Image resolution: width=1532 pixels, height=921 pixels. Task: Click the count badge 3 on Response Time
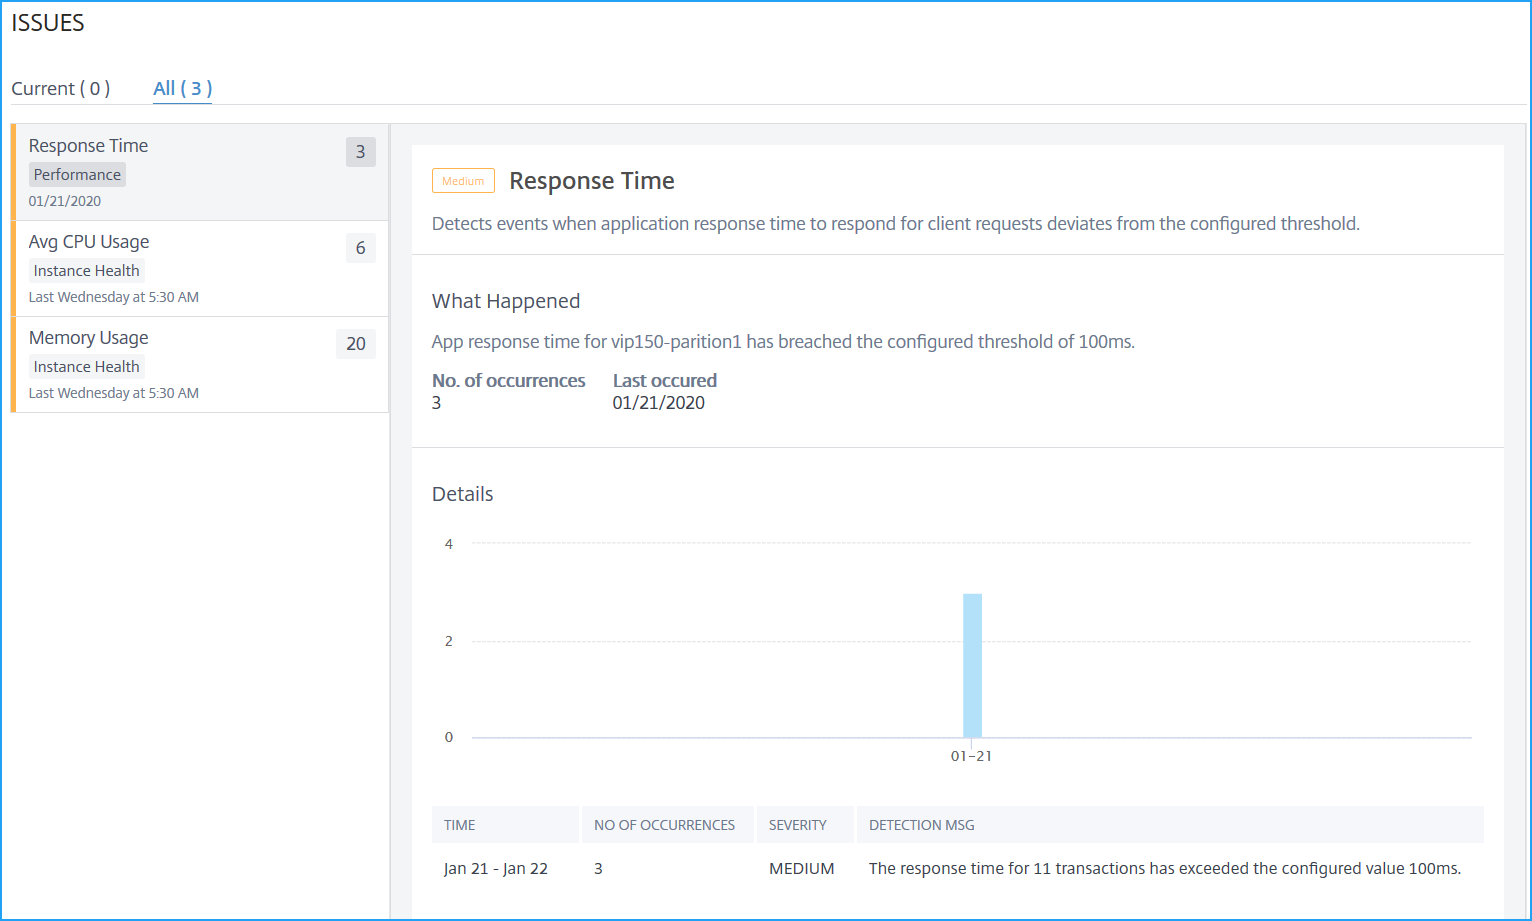coord(361,152)
